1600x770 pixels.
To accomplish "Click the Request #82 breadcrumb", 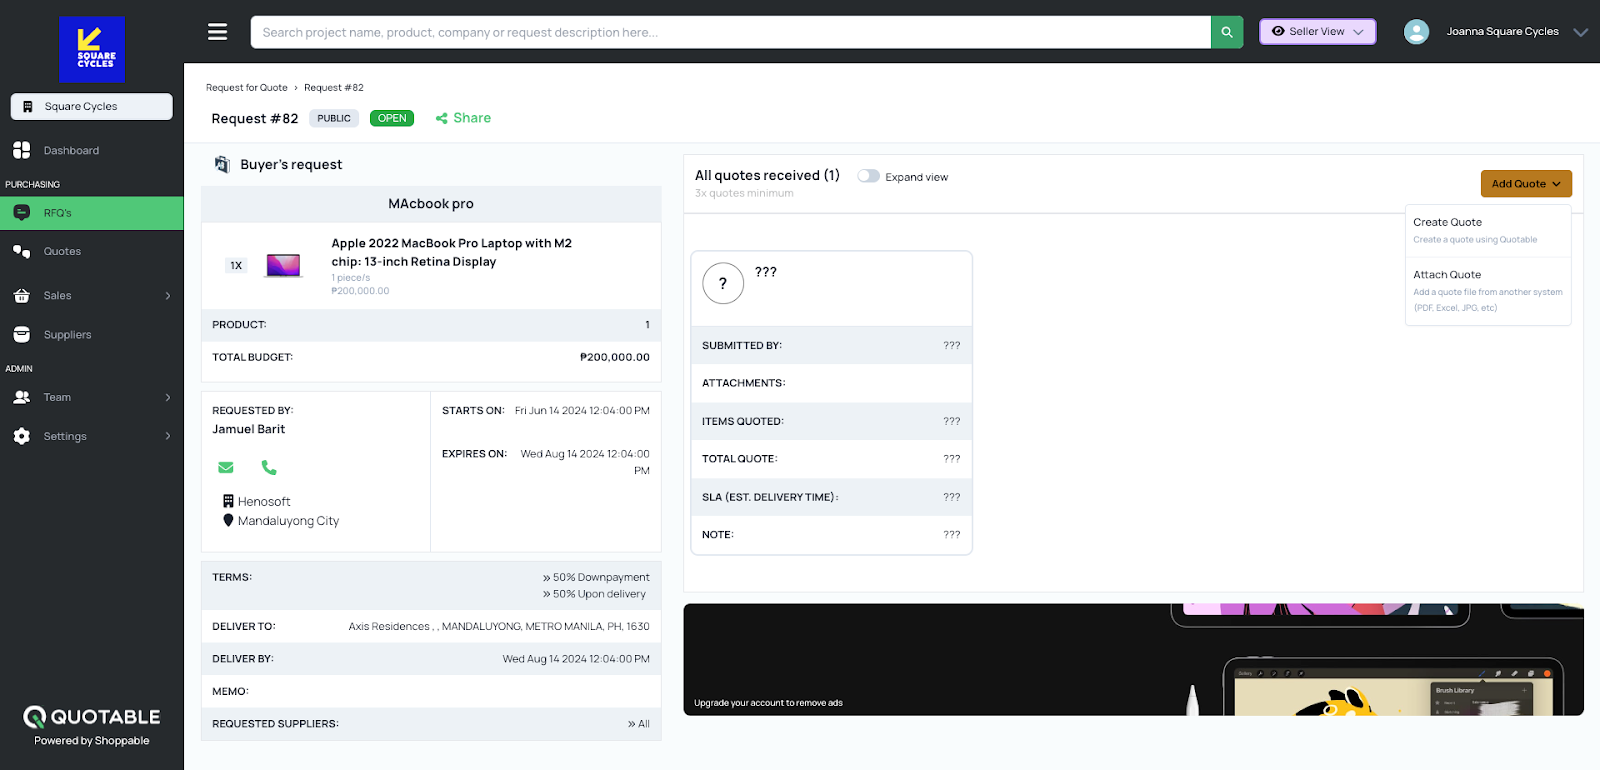I will point(334,88).
